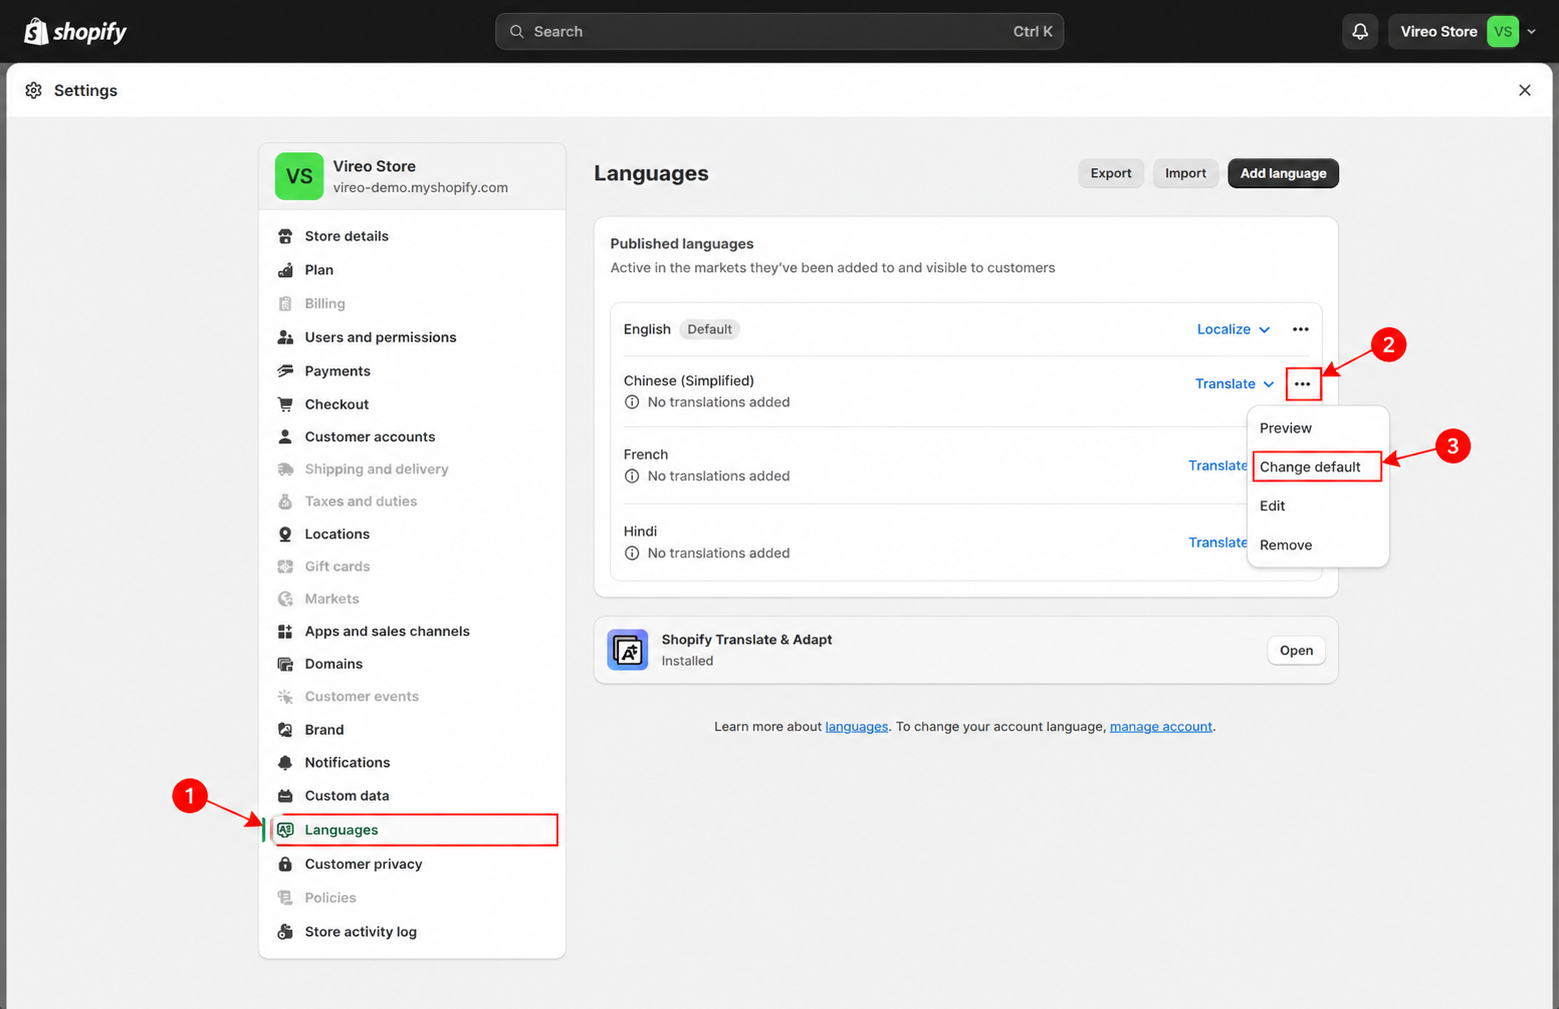The image size is (1559, 1009).
Task: Close the Settings panel with X
Action: click(x=1524, y=91)
